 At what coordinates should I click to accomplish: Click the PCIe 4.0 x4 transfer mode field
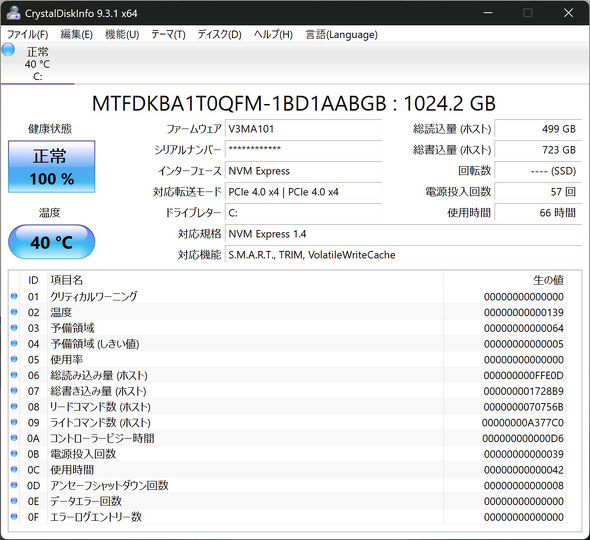[304, 192]
